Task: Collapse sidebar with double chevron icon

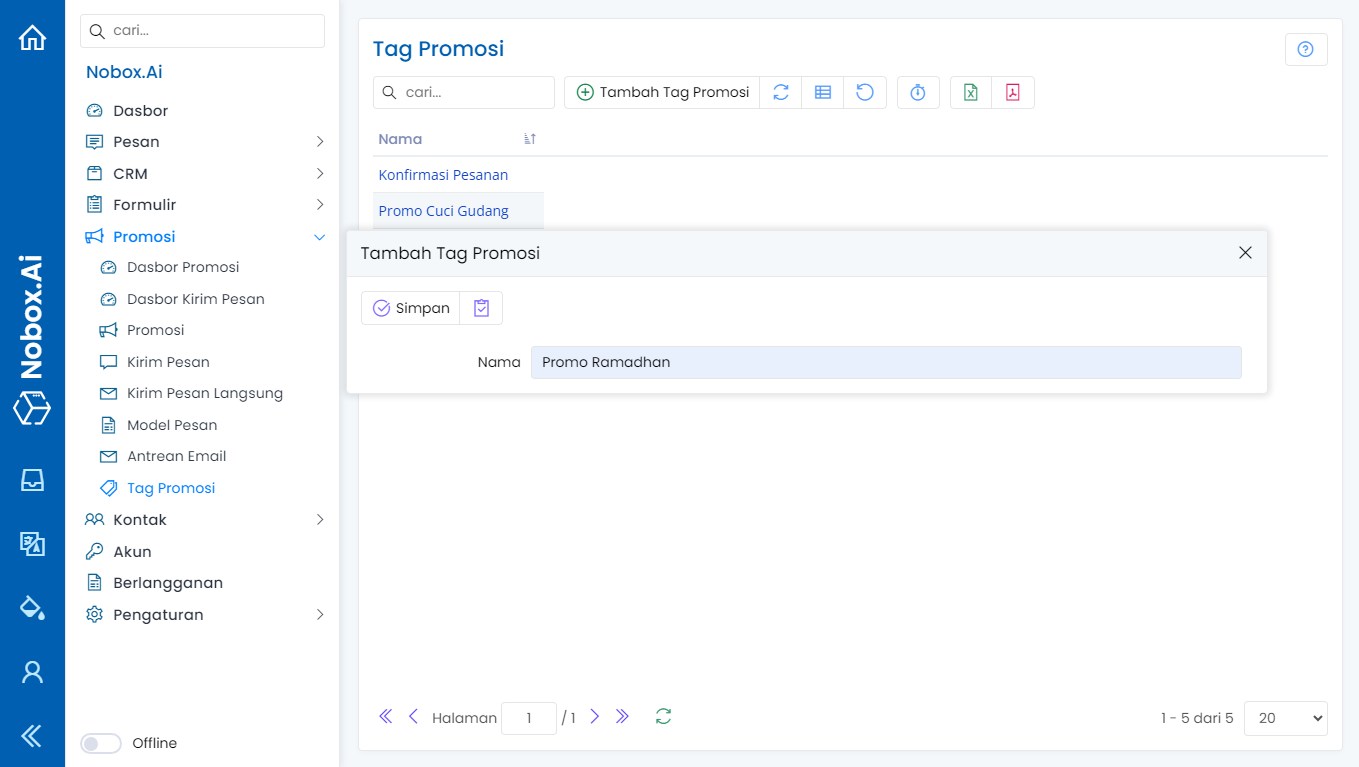Action: tap(32, 737)
